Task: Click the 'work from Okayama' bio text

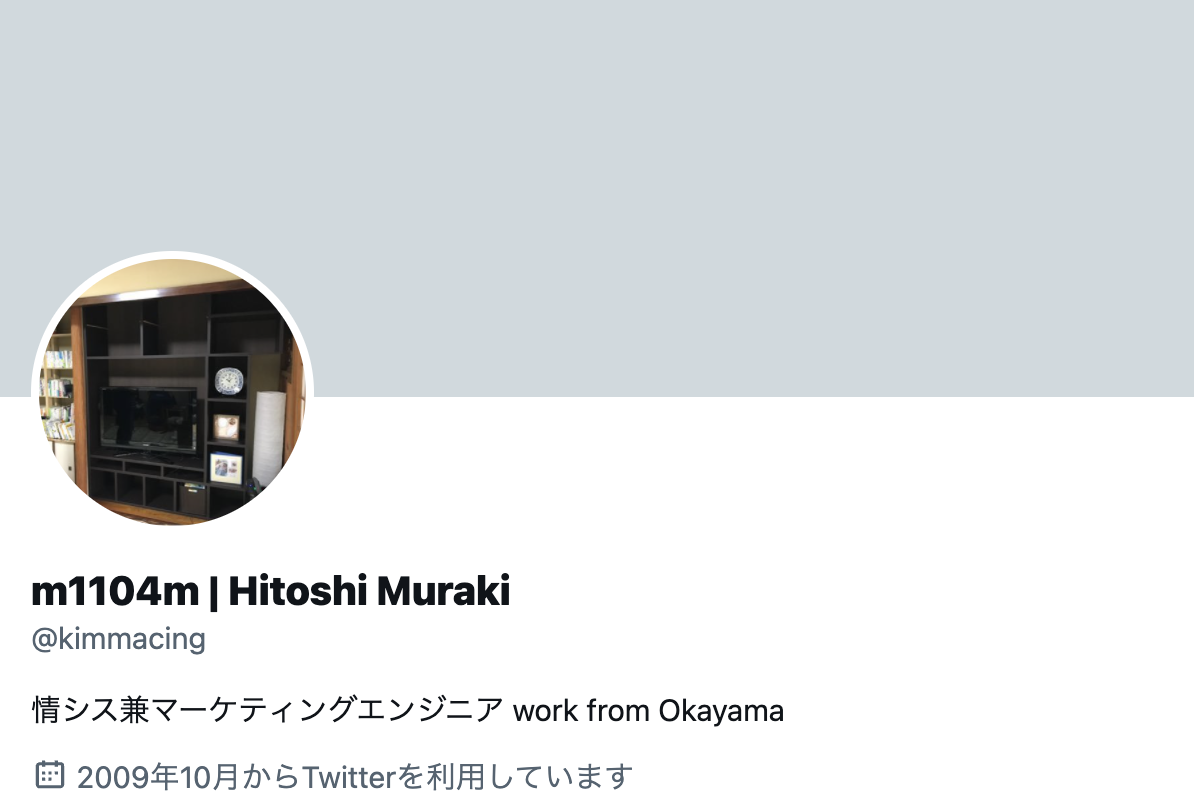Action: click(649, 711)
